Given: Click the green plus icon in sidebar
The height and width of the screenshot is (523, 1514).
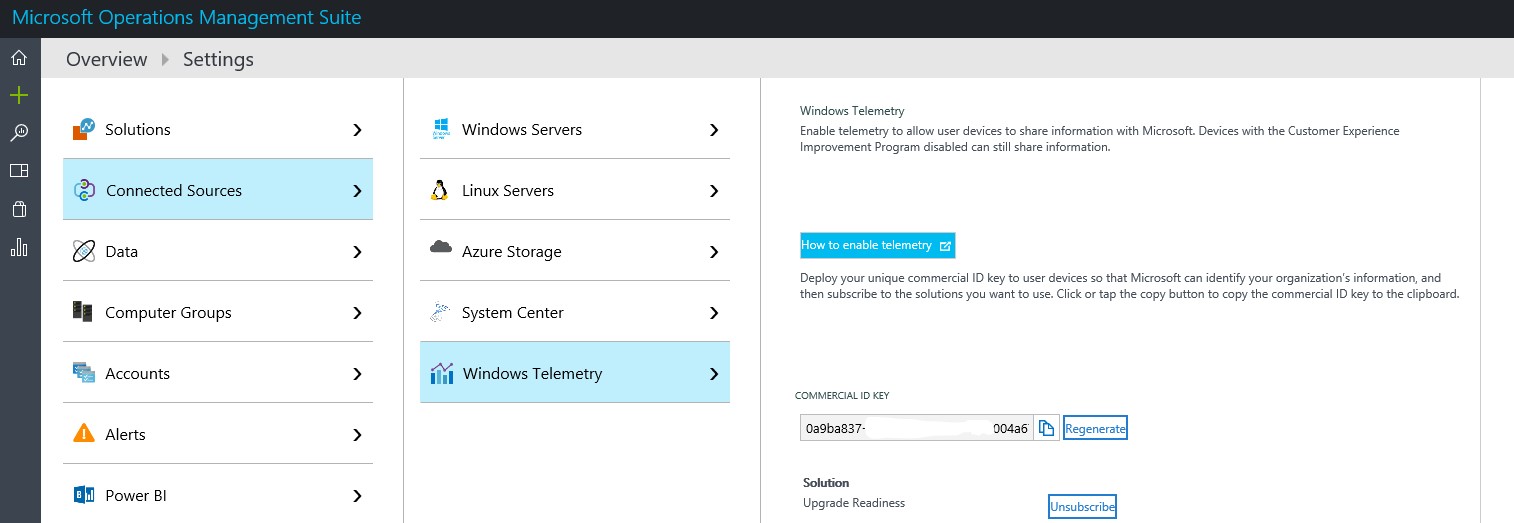Looking at the screenshot, I should coord(18,95).
